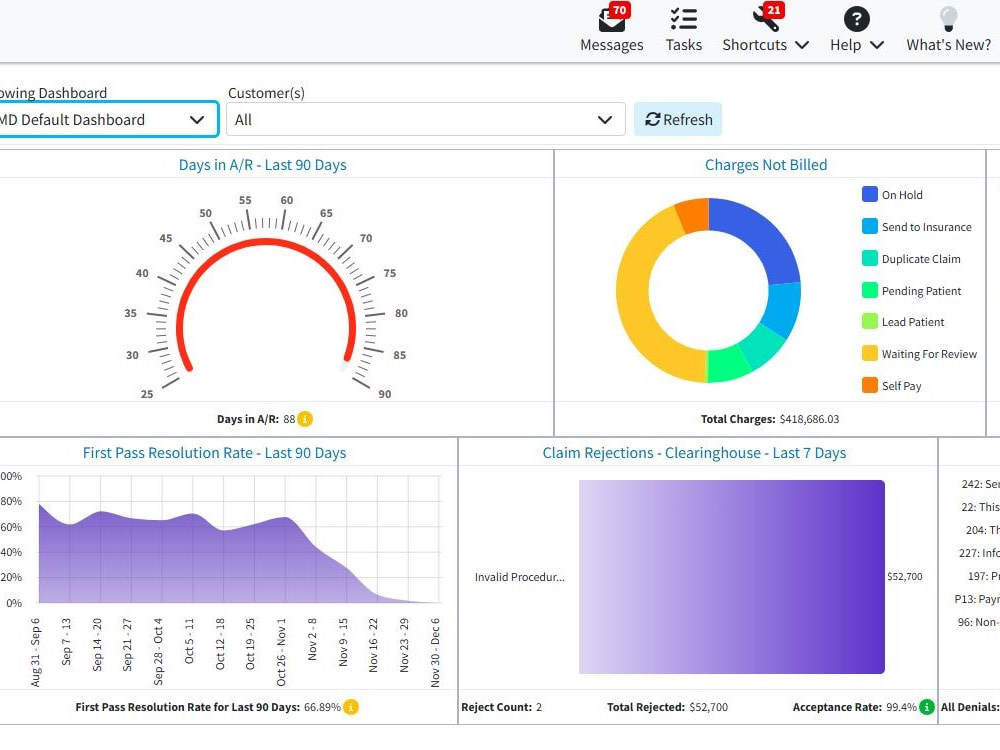
Task: Click the orange Self Pay donut segment
Action: click(694, 215)
